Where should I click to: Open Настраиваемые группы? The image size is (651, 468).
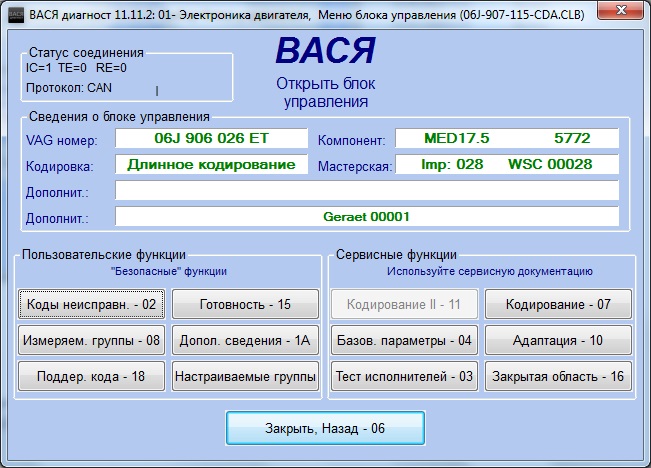pos(245,376)
